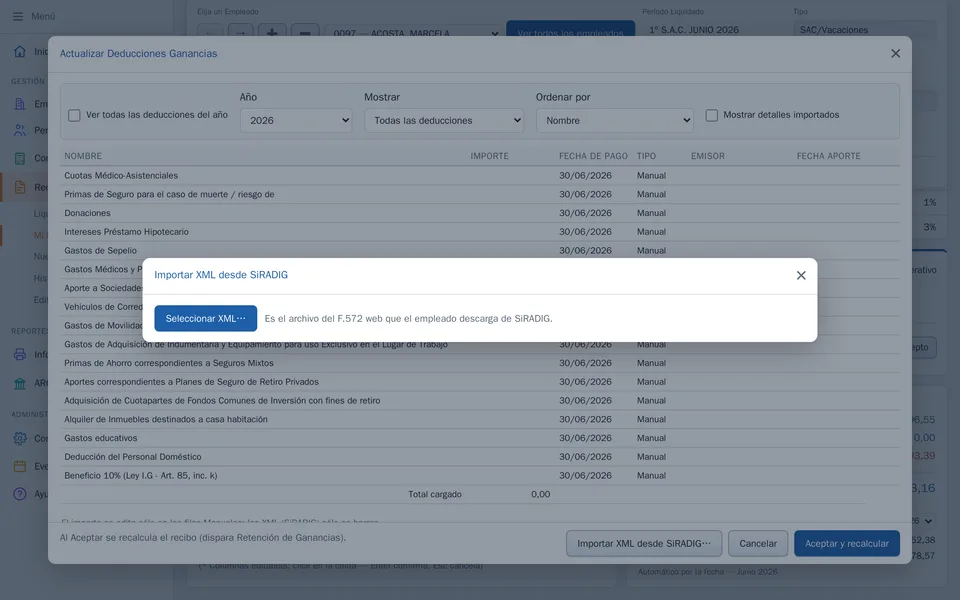
Task: Select Gastos educativos row
Action: [480, 438]
